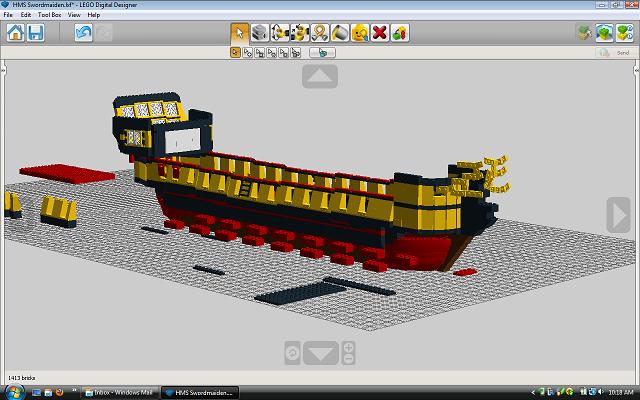Viewport: 640px width, 400px height.
Task: Click the 1413 bricks status text
Action: pos(22,378)
